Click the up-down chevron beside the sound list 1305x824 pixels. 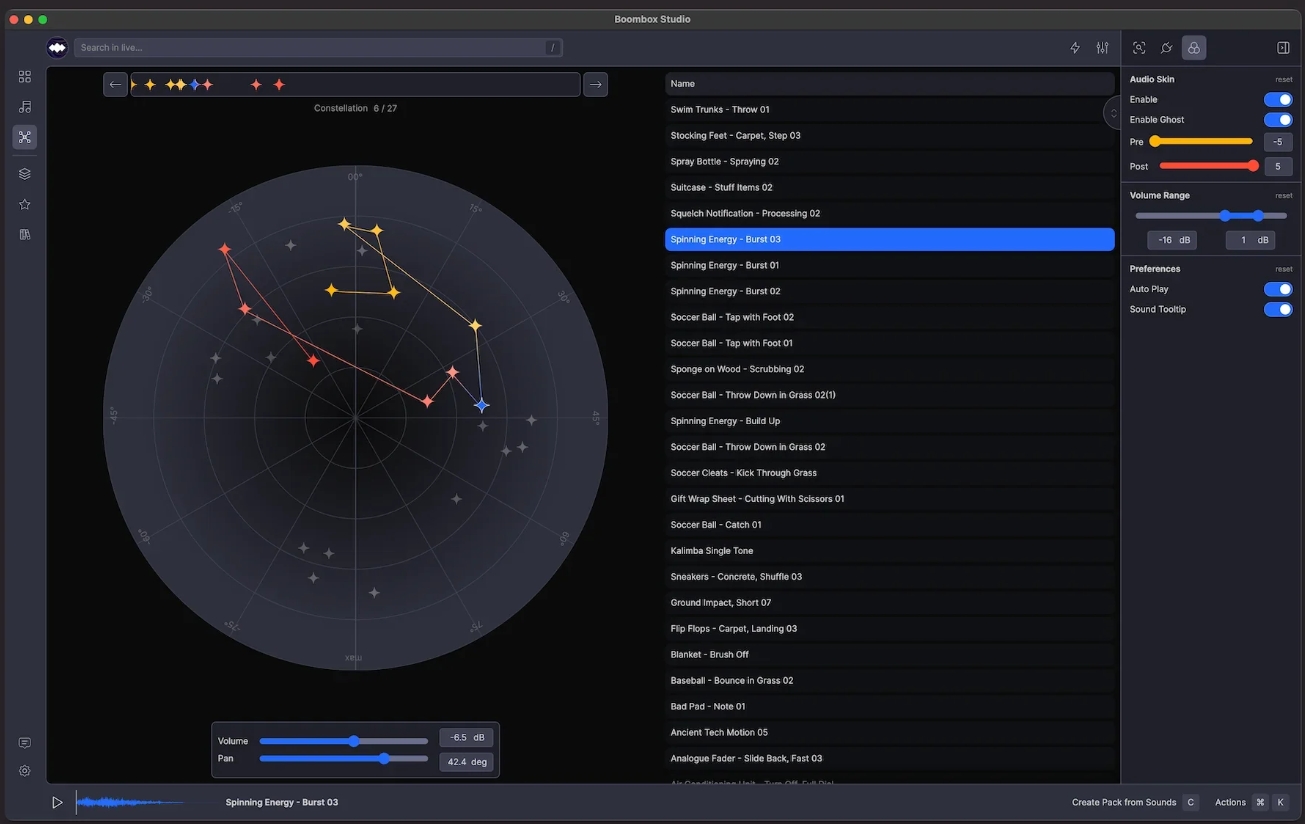coord(1113,113)
